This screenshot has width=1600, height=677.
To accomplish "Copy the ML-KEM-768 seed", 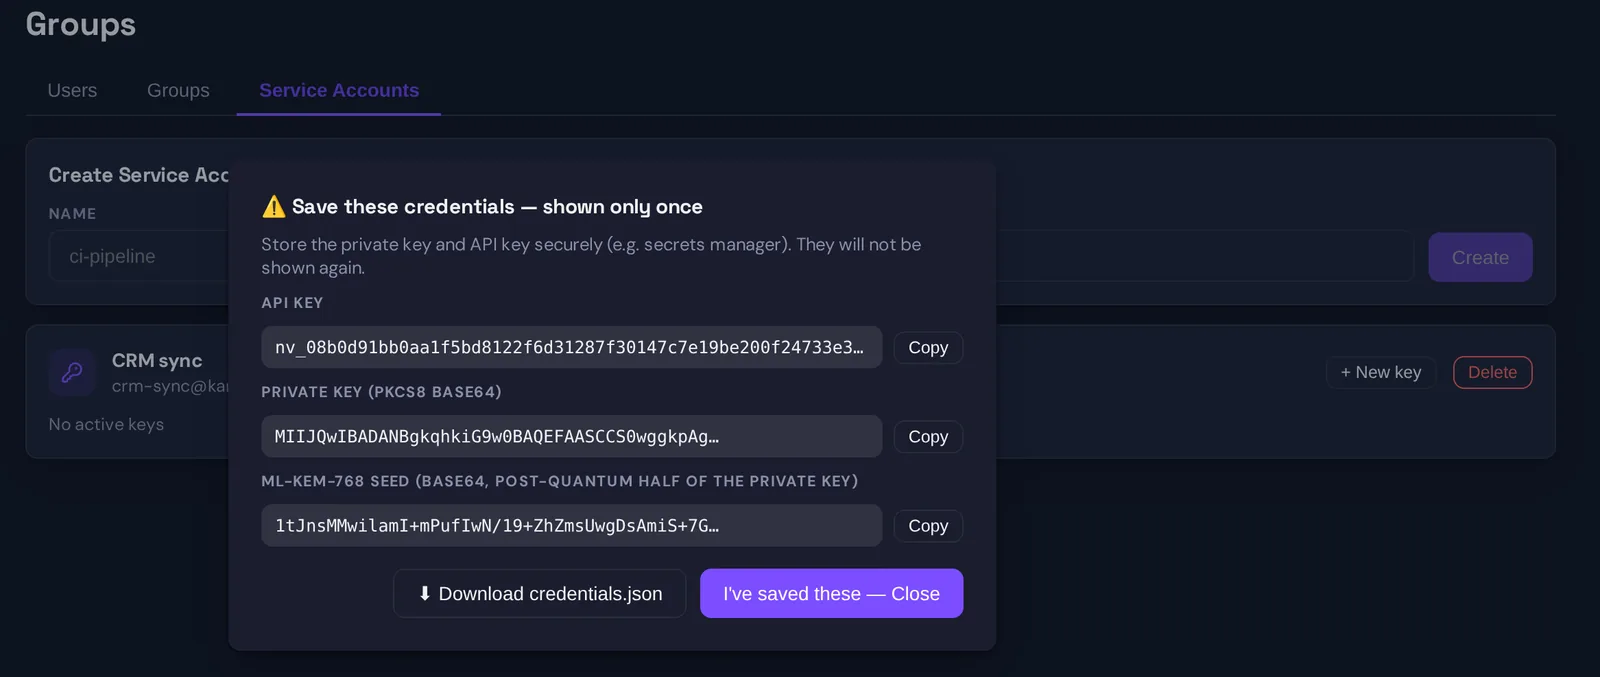I will (928, 525).
